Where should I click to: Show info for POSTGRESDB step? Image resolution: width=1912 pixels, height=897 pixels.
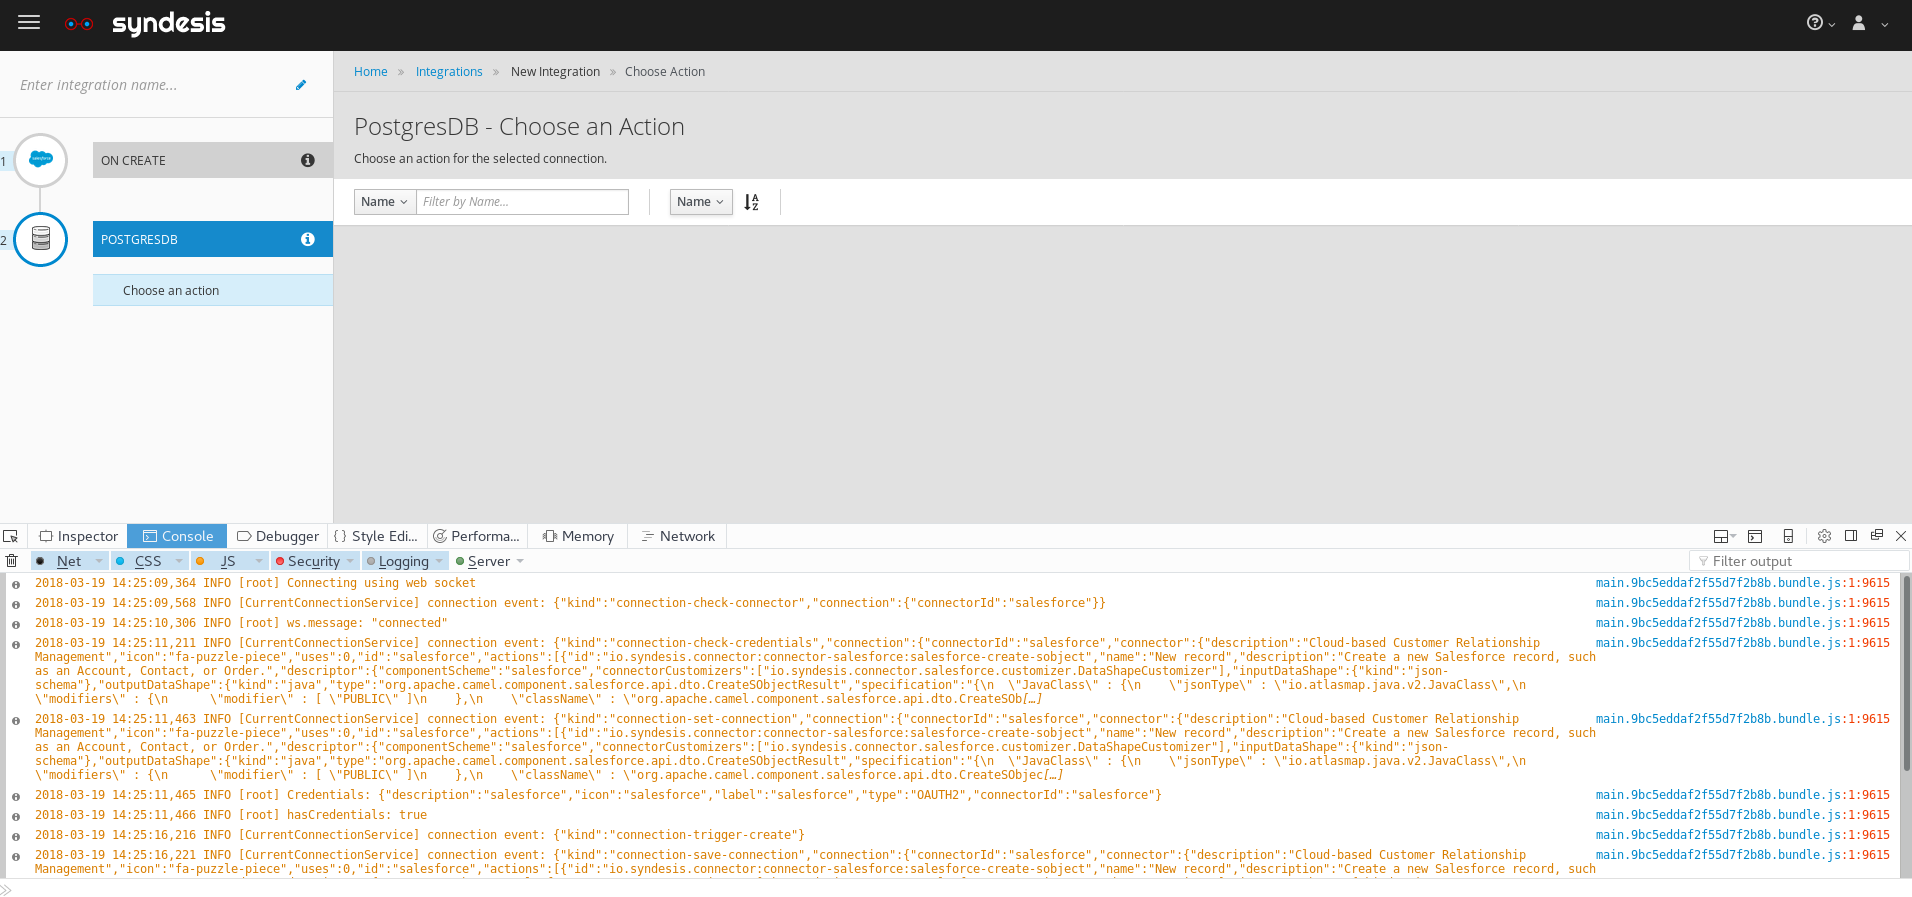coord(308,239)
